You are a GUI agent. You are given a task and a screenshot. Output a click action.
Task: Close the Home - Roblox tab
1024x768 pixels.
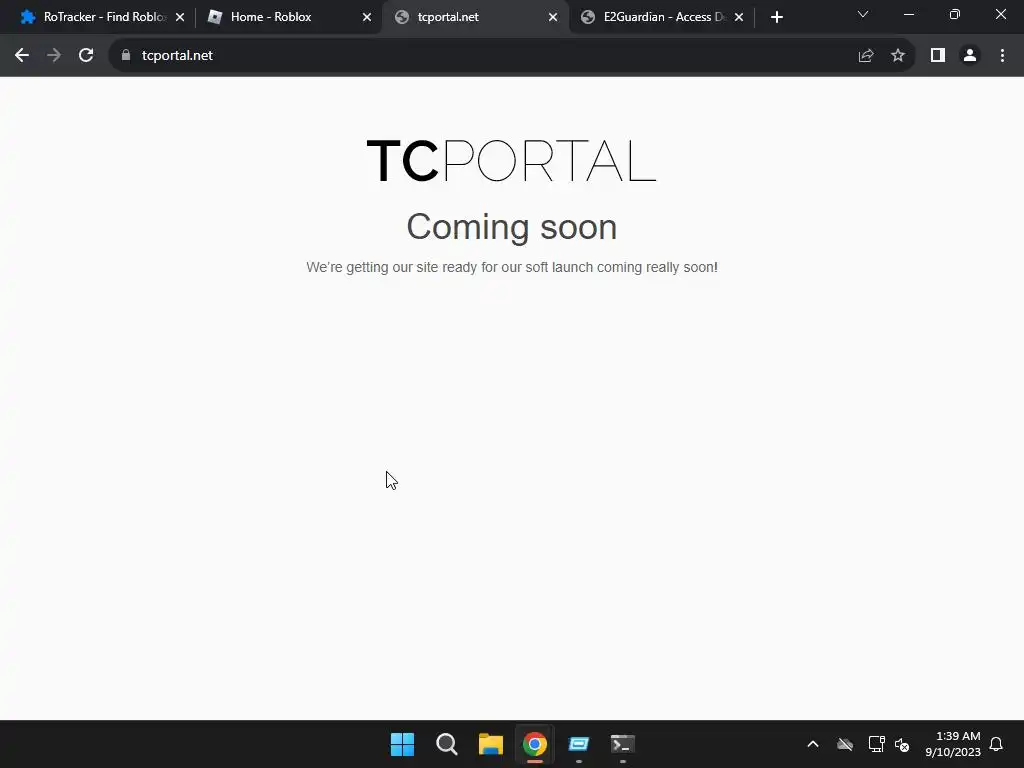(x=367, y=18)
